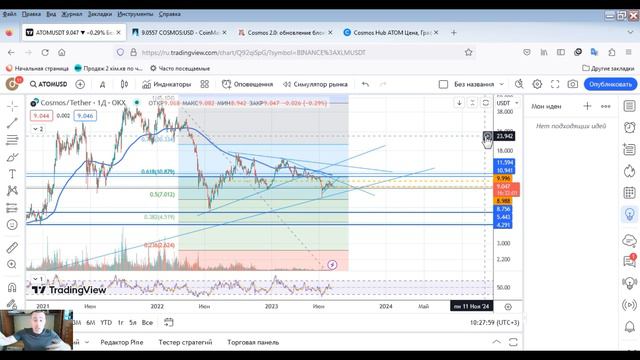Open the chart settings gear icon
The width and height of the screenshot is (640, 360).
point(537,84)
